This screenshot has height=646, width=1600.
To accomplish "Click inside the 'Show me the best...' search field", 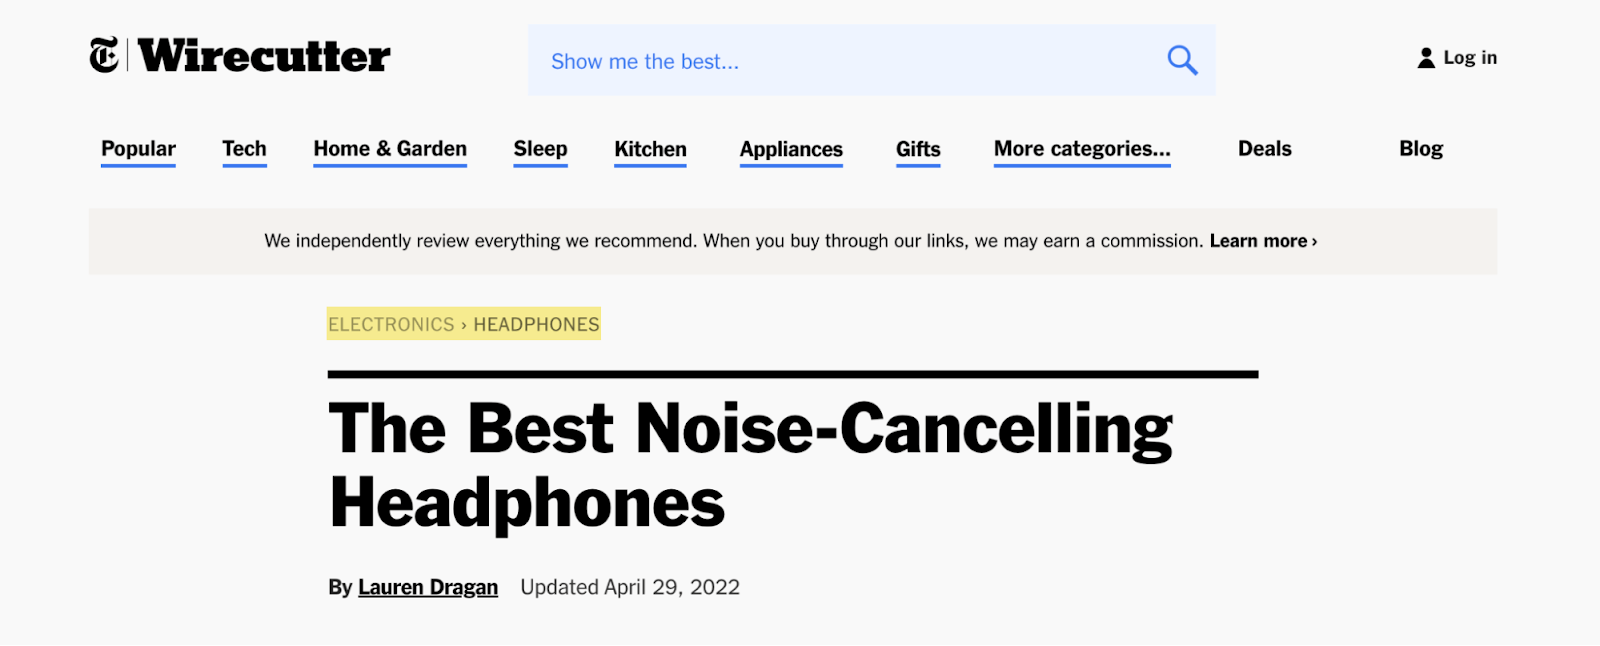I will point(800,60).
